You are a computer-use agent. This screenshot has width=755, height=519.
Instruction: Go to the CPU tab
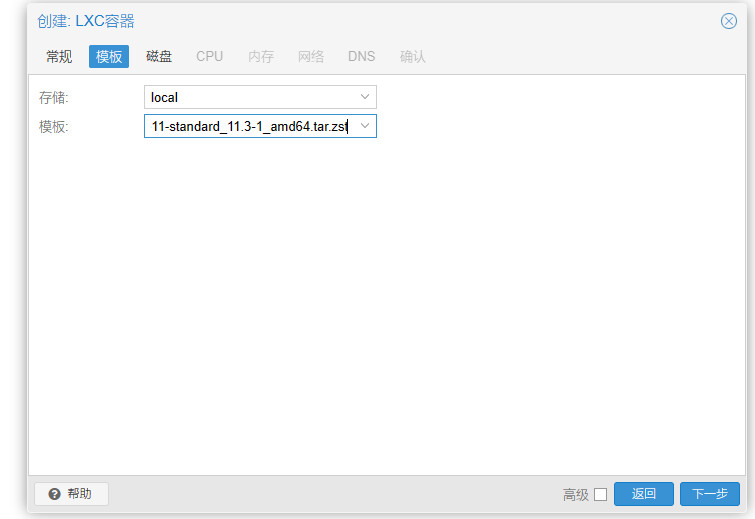click(x=209, y=56)
